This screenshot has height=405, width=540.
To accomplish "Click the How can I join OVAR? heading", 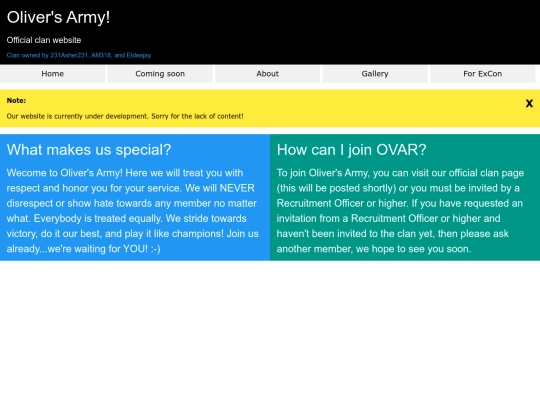I will click(351, 150).
